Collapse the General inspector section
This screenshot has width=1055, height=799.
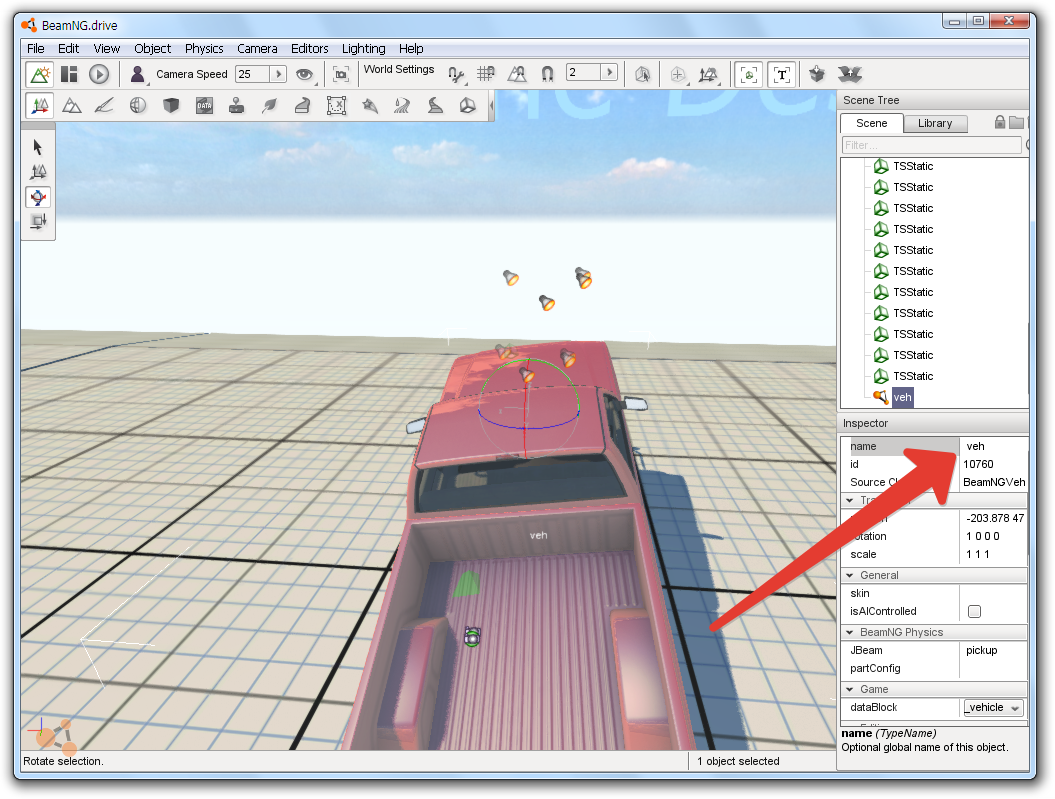850,575
